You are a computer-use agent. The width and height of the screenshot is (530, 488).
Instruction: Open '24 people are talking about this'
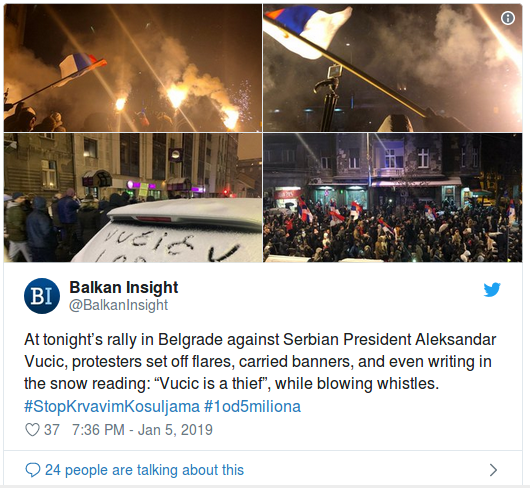(x=144, y=470)
